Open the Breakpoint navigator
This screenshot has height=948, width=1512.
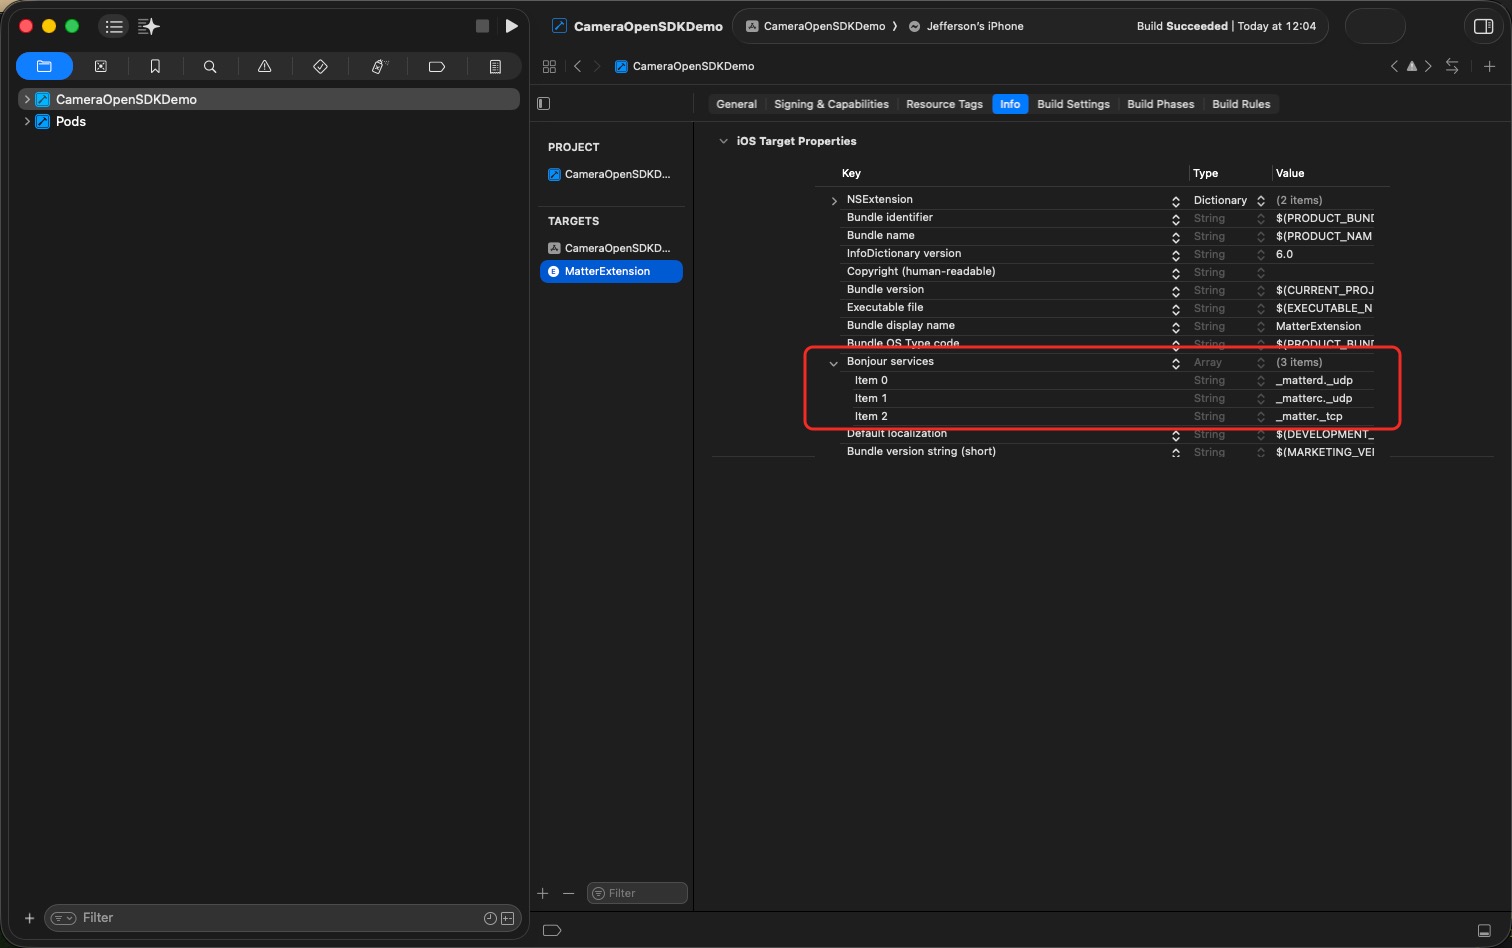click(x=437, y=66)
